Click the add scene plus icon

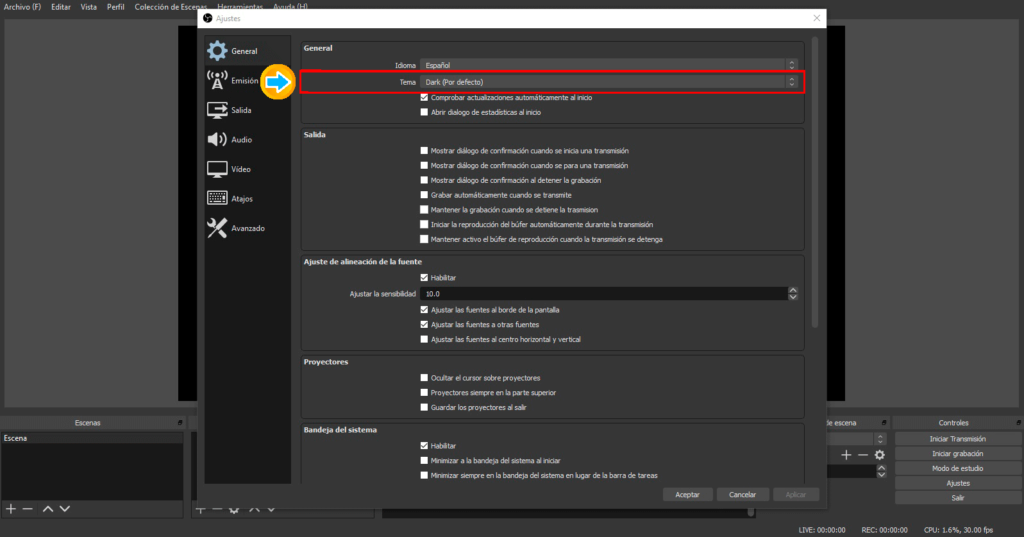point(11,509)
